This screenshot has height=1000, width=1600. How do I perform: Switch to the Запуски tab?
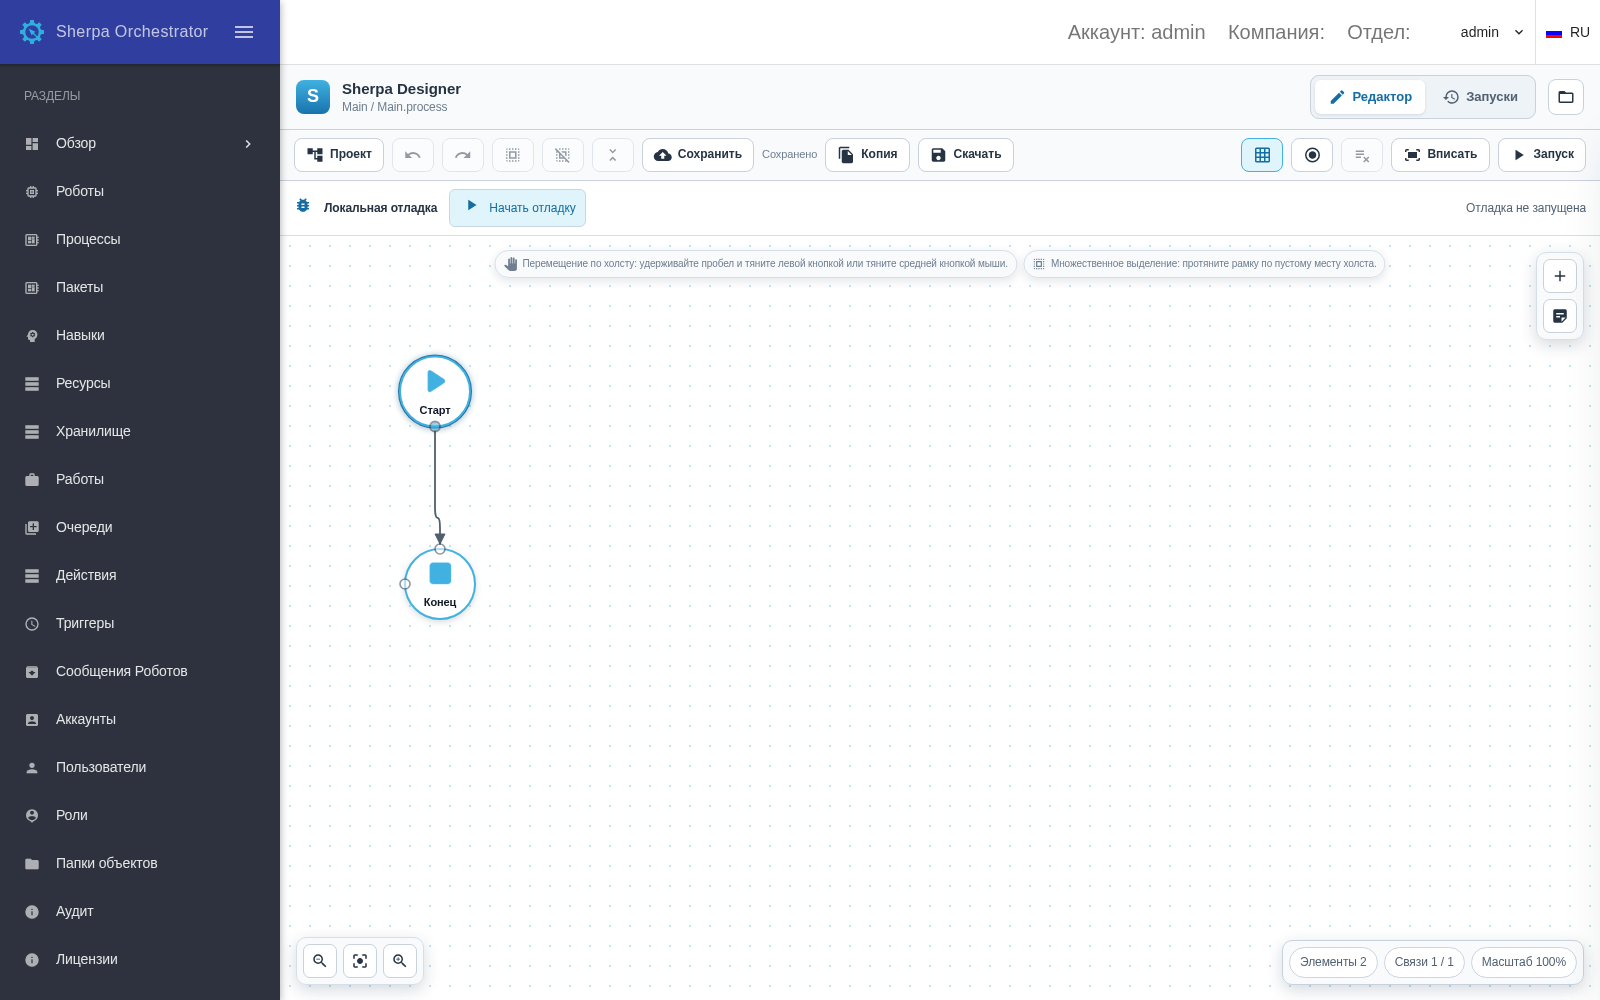tap(1481, 97)
